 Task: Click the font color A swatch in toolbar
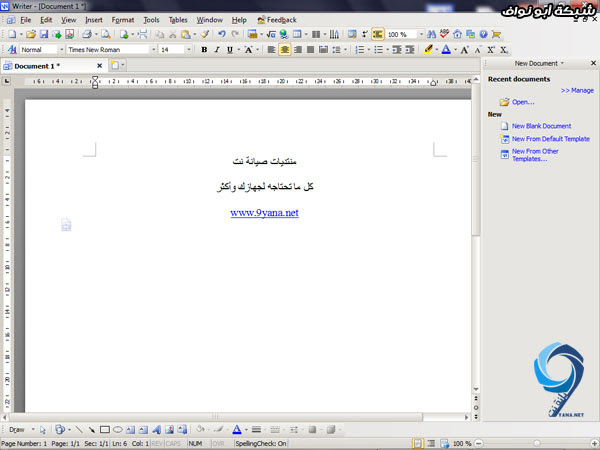point(446,50)
